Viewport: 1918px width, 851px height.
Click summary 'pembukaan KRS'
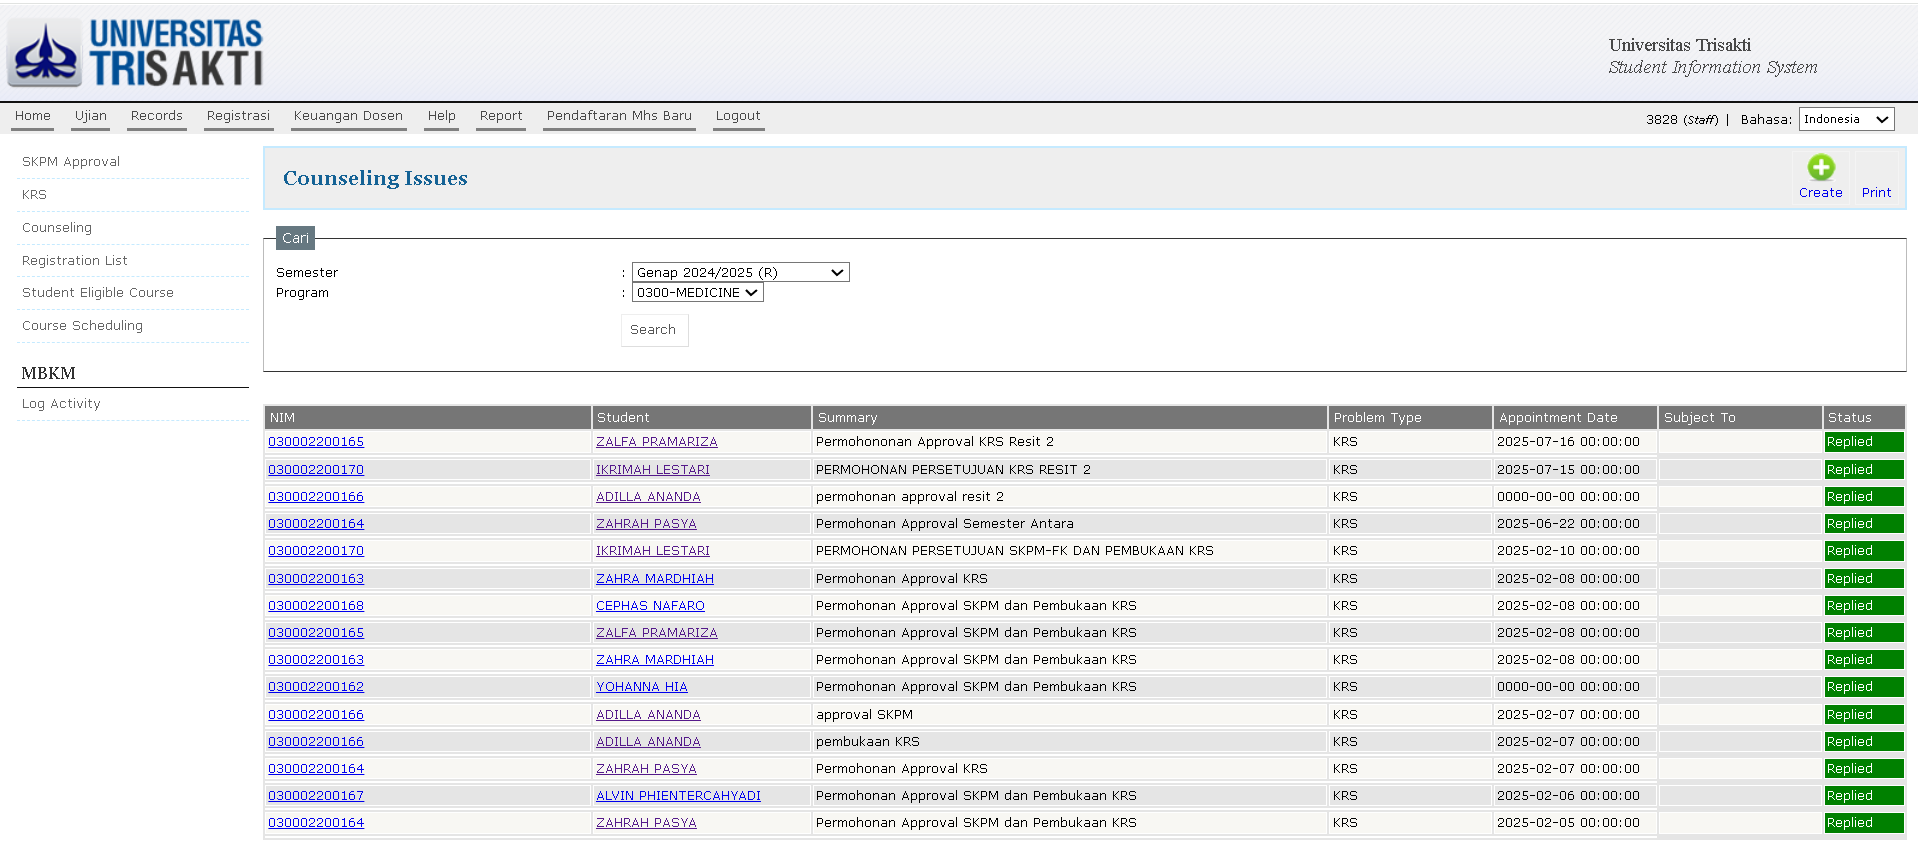tap(868, 742)
